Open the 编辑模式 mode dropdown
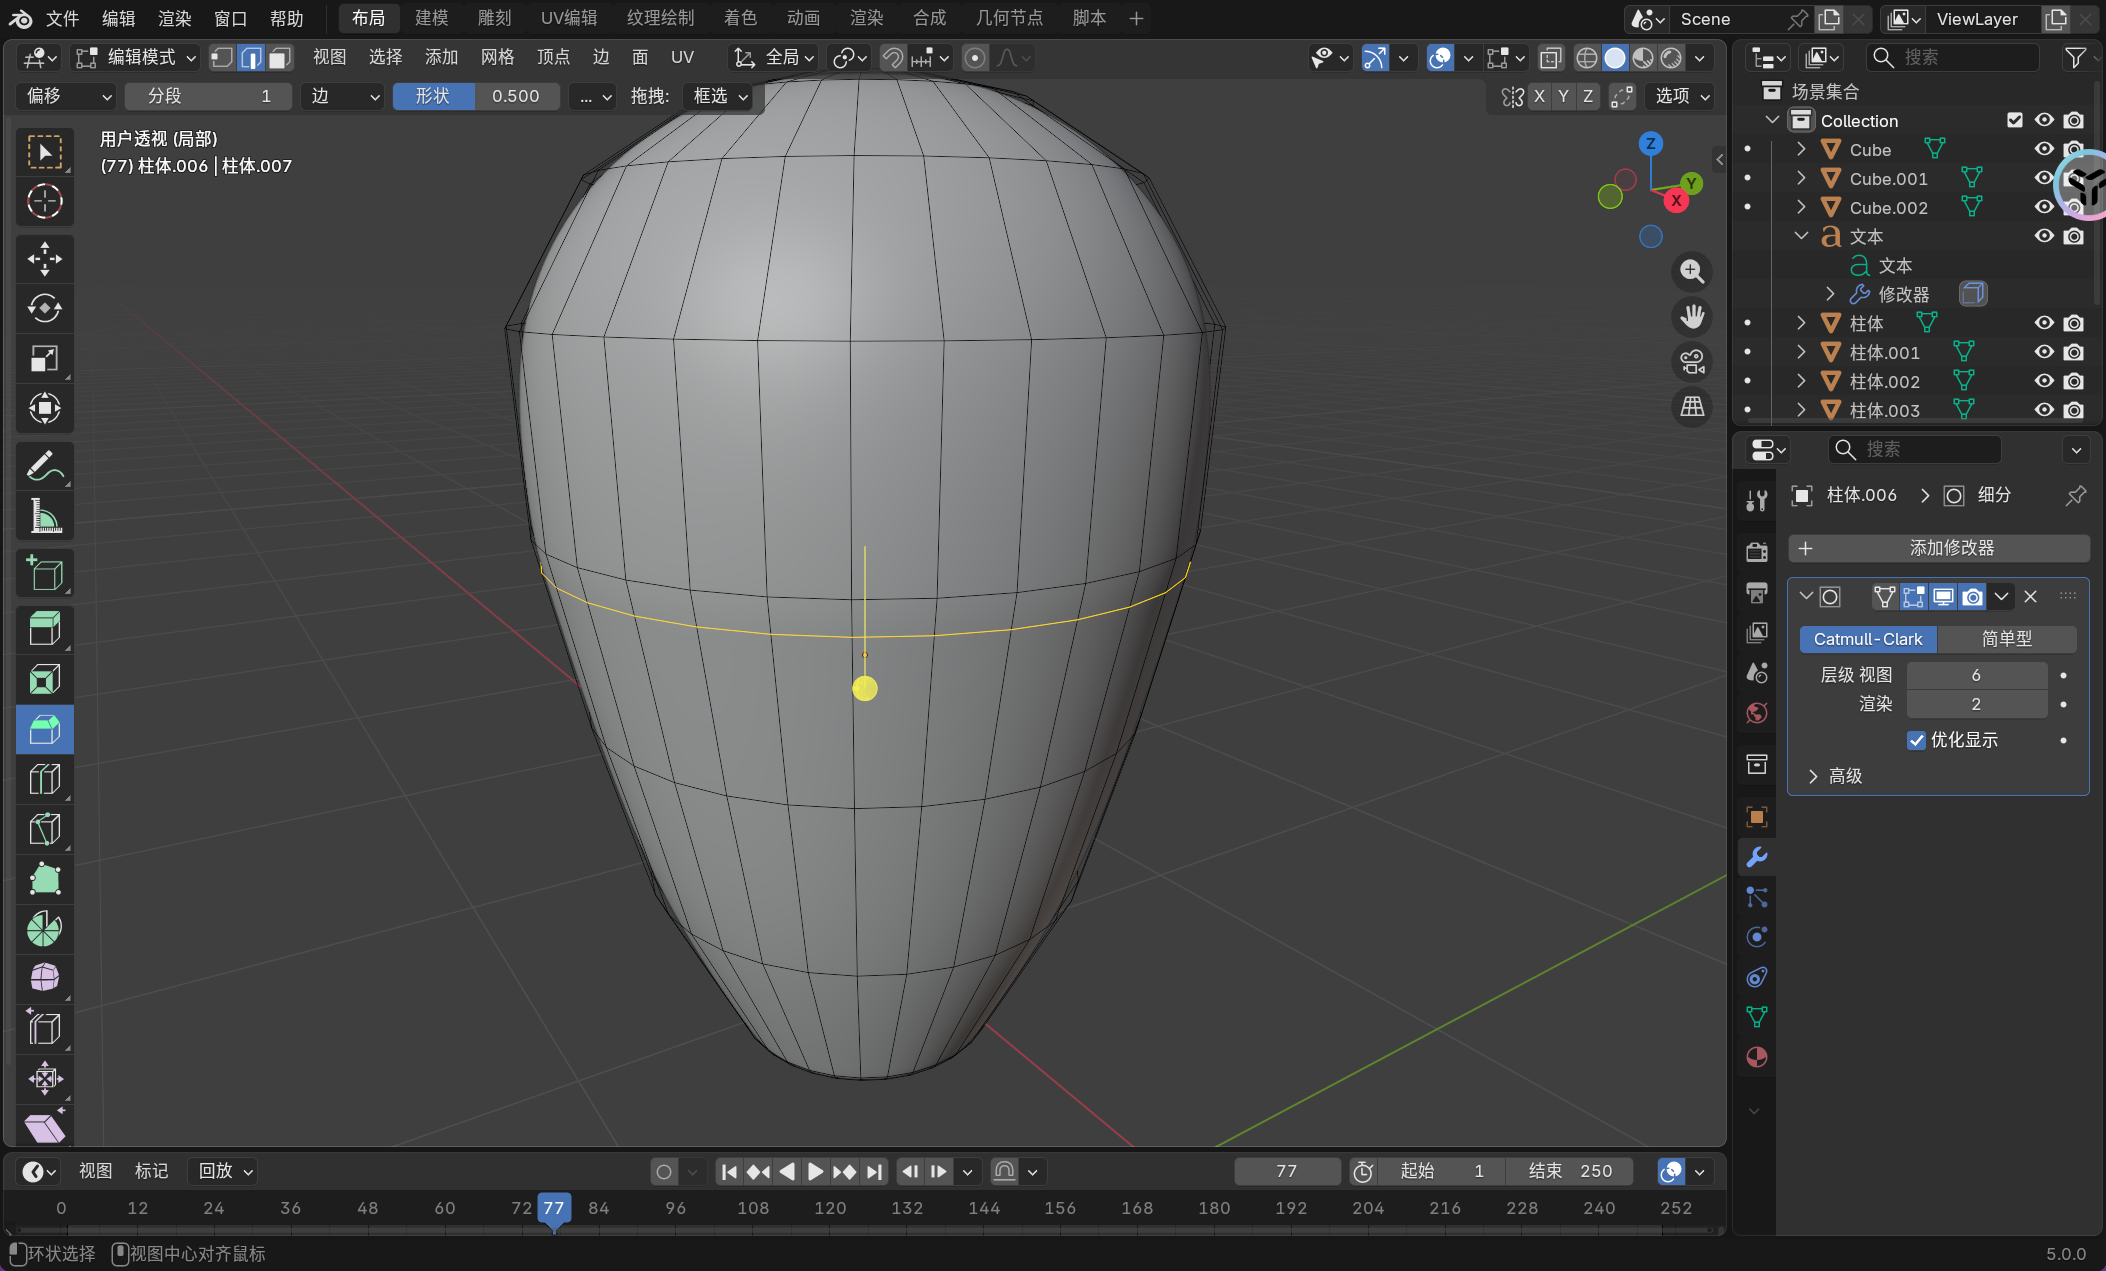 click(137, 58)
